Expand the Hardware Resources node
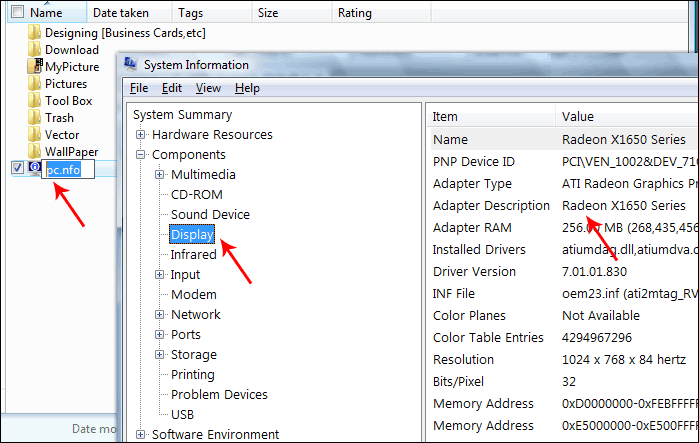 click(141, 135)
